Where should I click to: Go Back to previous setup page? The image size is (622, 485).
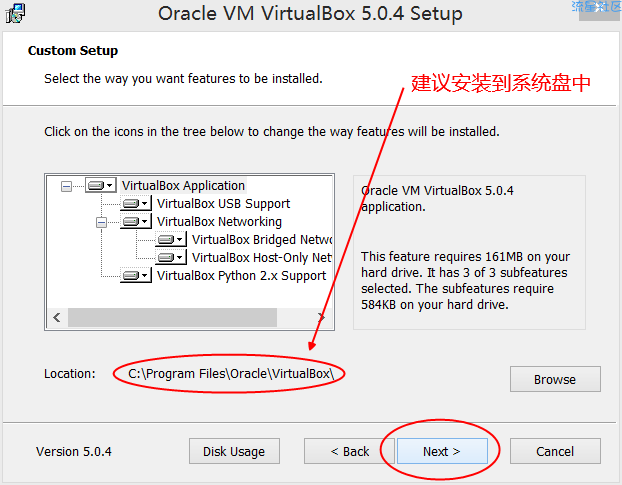(x=349, y=451)
